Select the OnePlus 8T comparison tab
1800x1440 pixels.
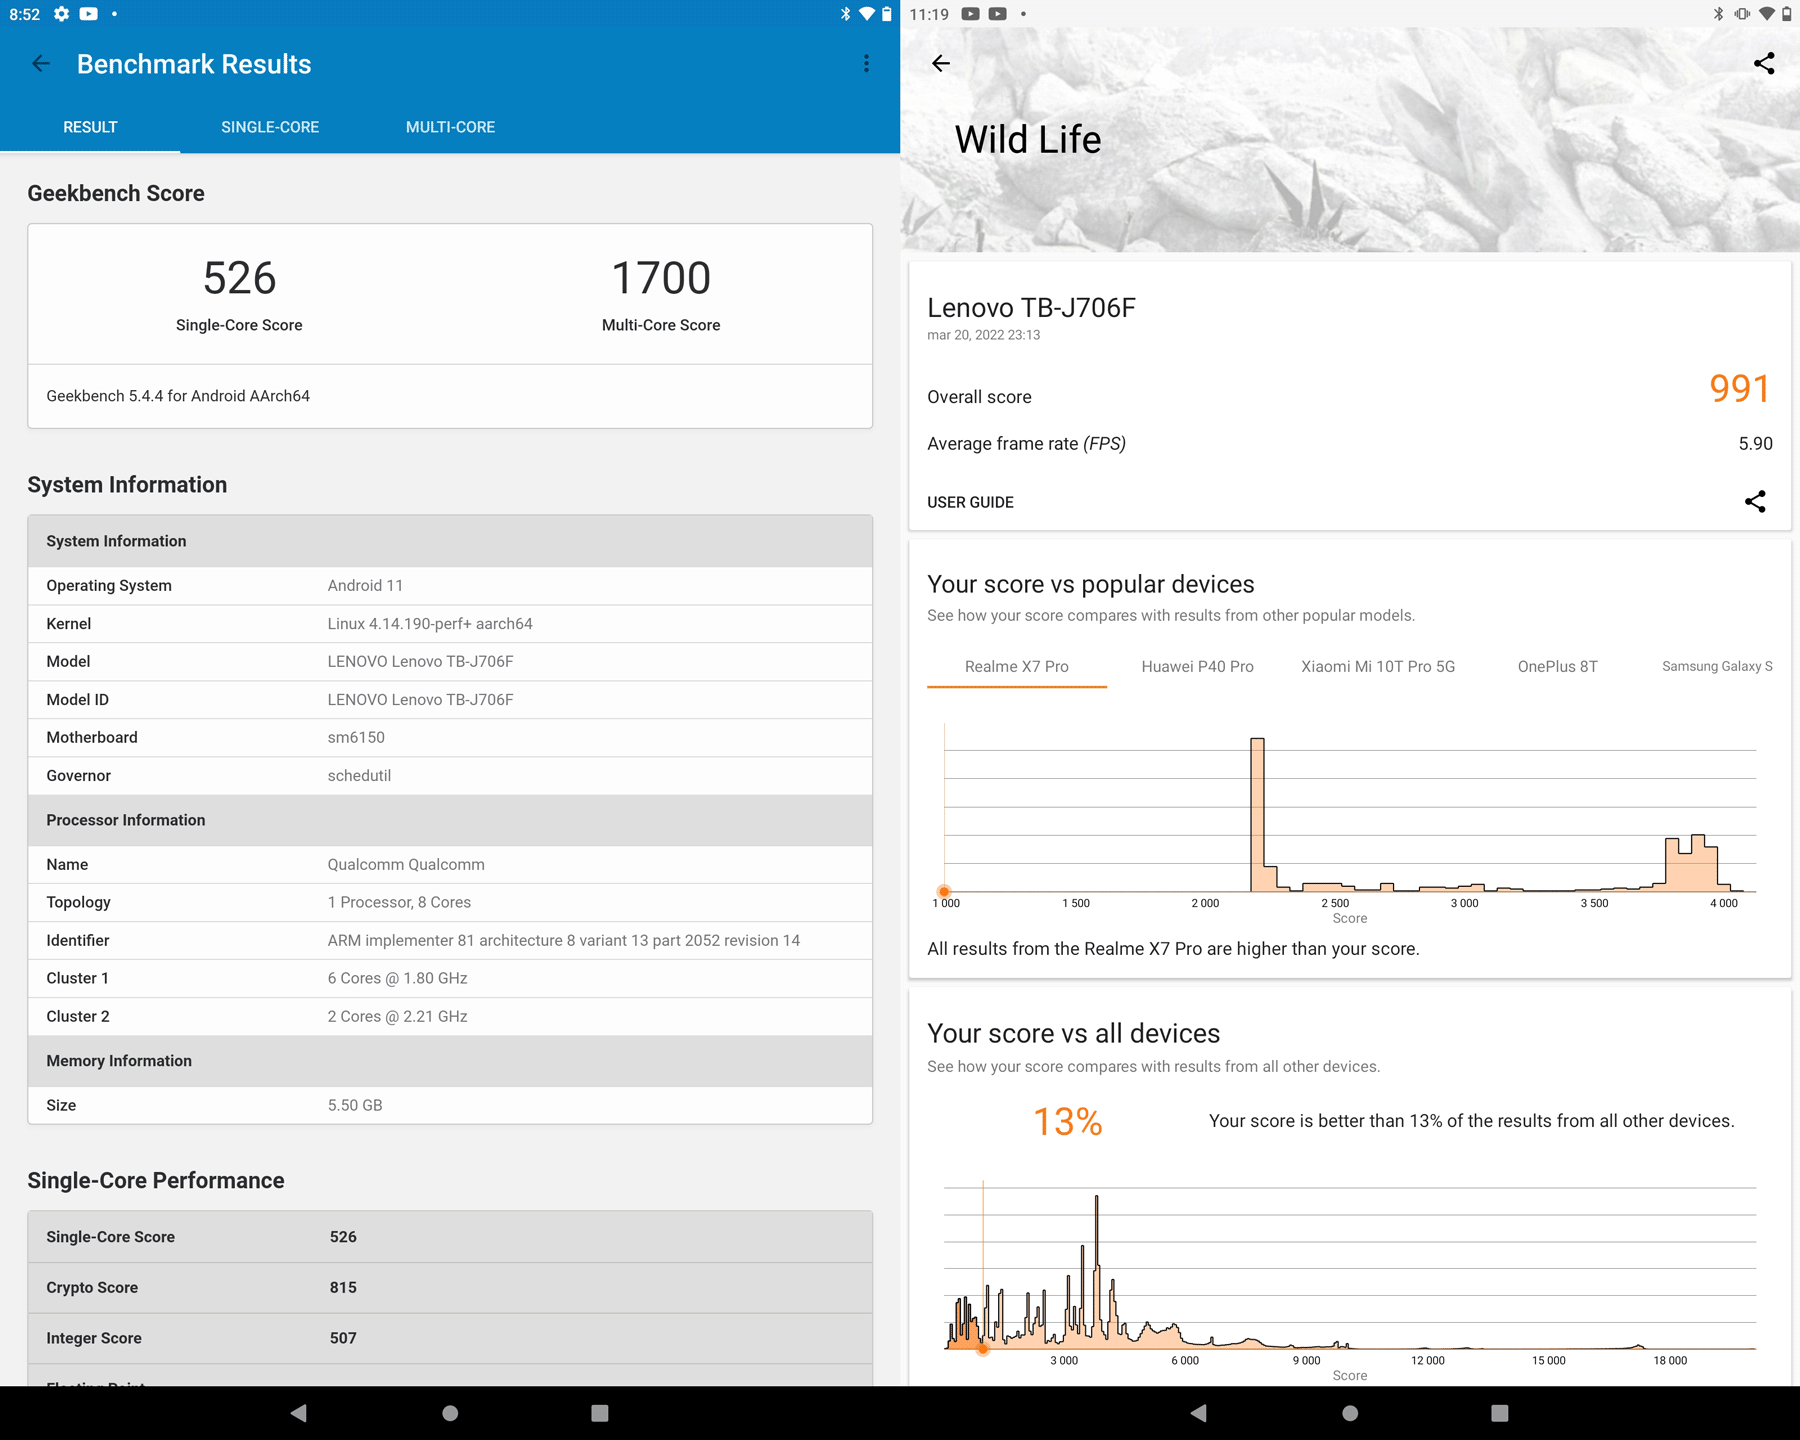click(x=1557, y=666)
